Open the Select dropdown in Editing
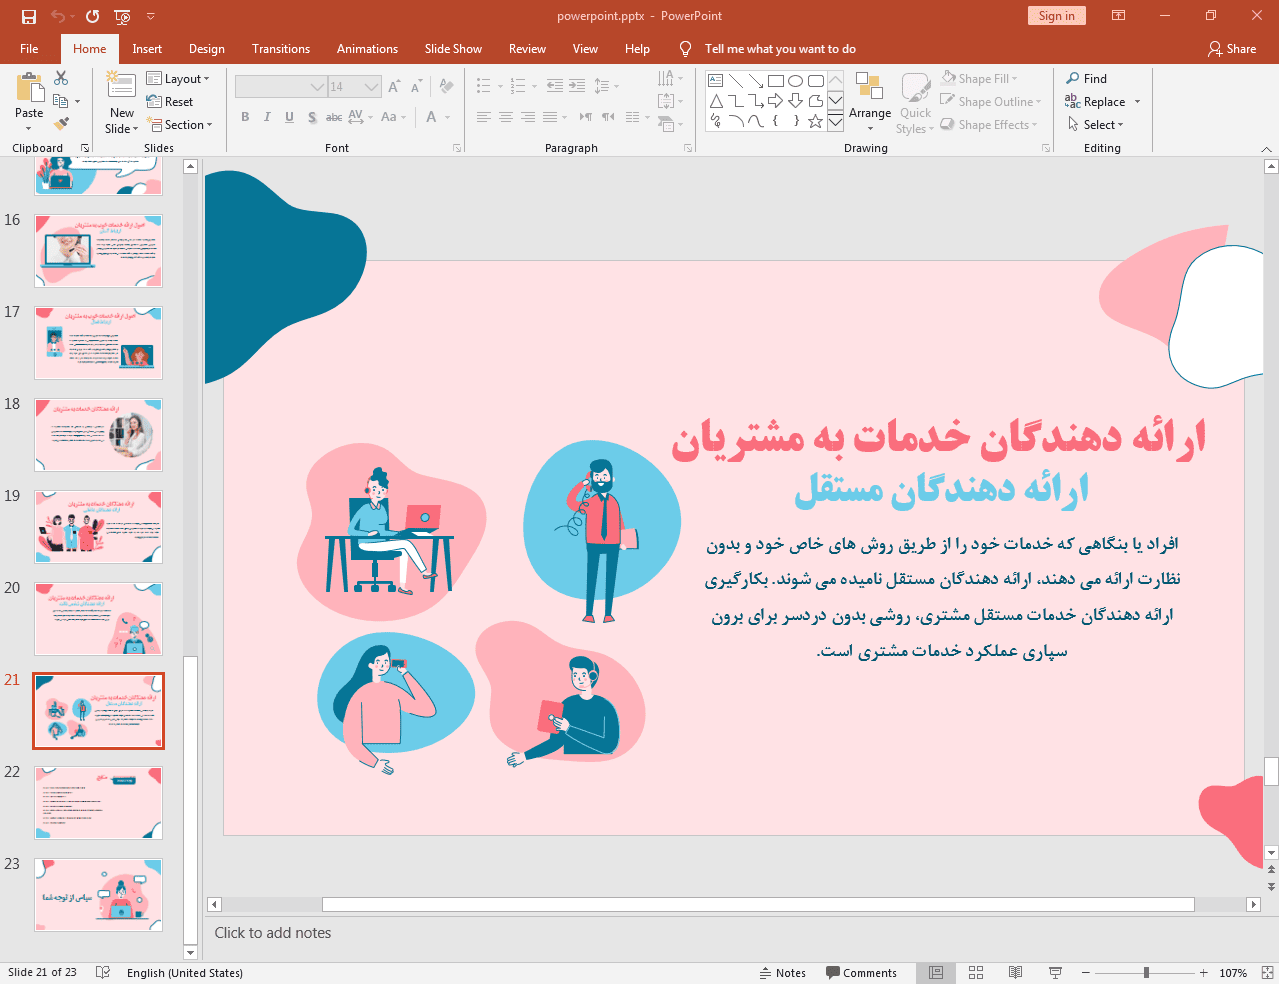 pyautogui.click(x=1096, y=125)
